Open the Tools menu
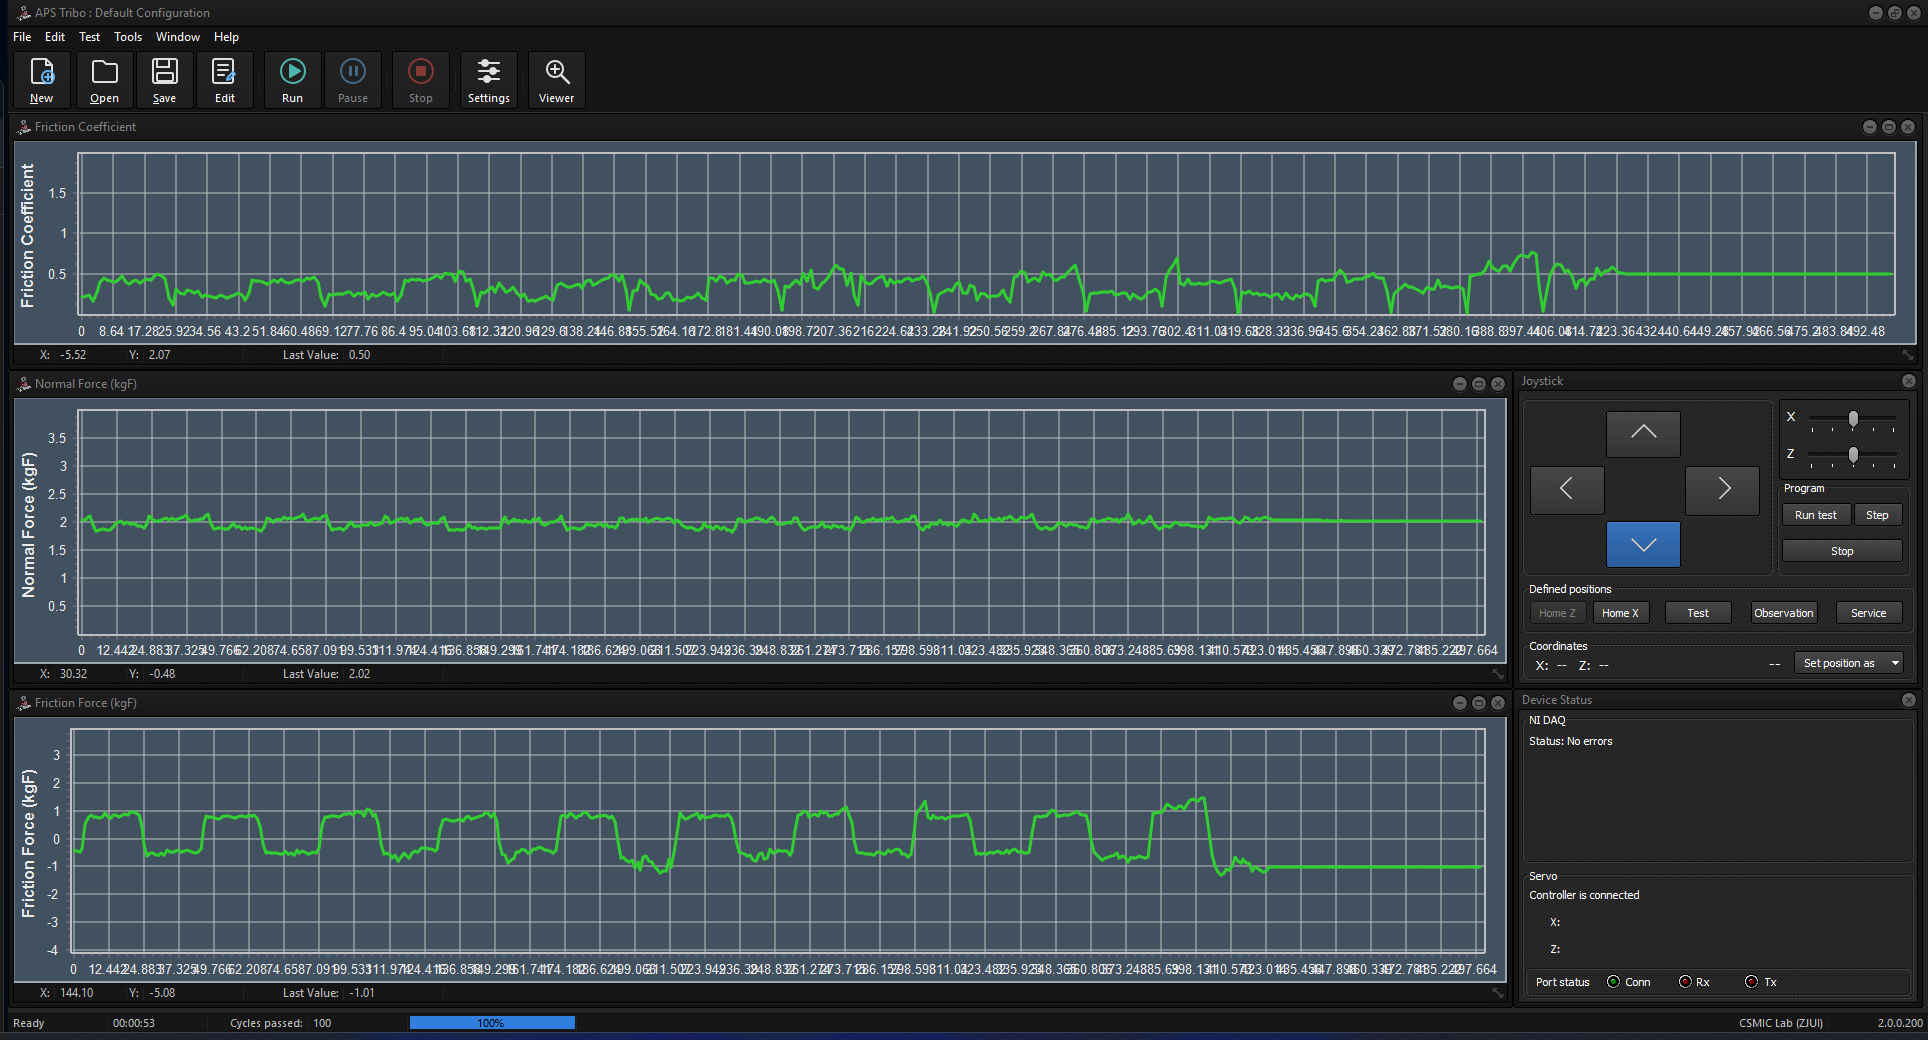 (x=127, y=37)
